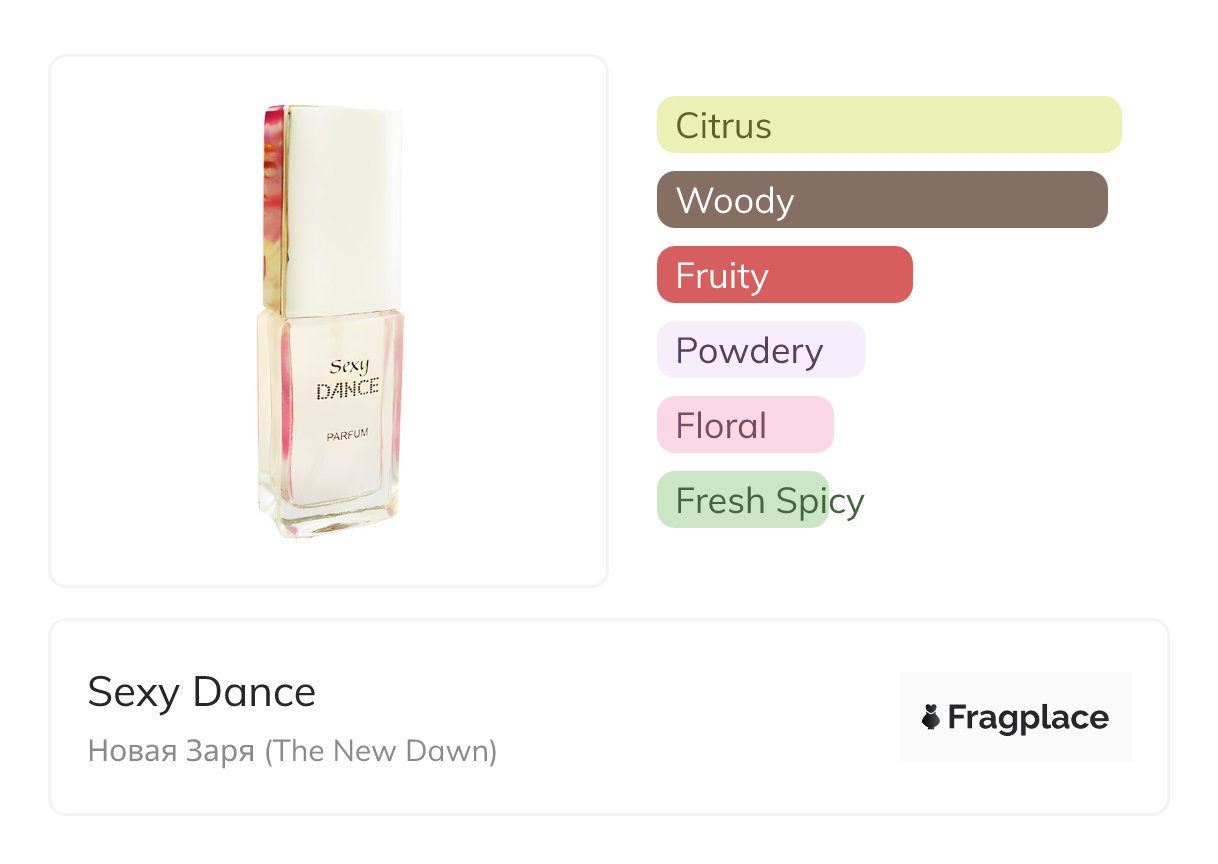This screenshot has width=1218, height=864.
Task: Click the word 'Dance' in the title
Action: [254, 692]
